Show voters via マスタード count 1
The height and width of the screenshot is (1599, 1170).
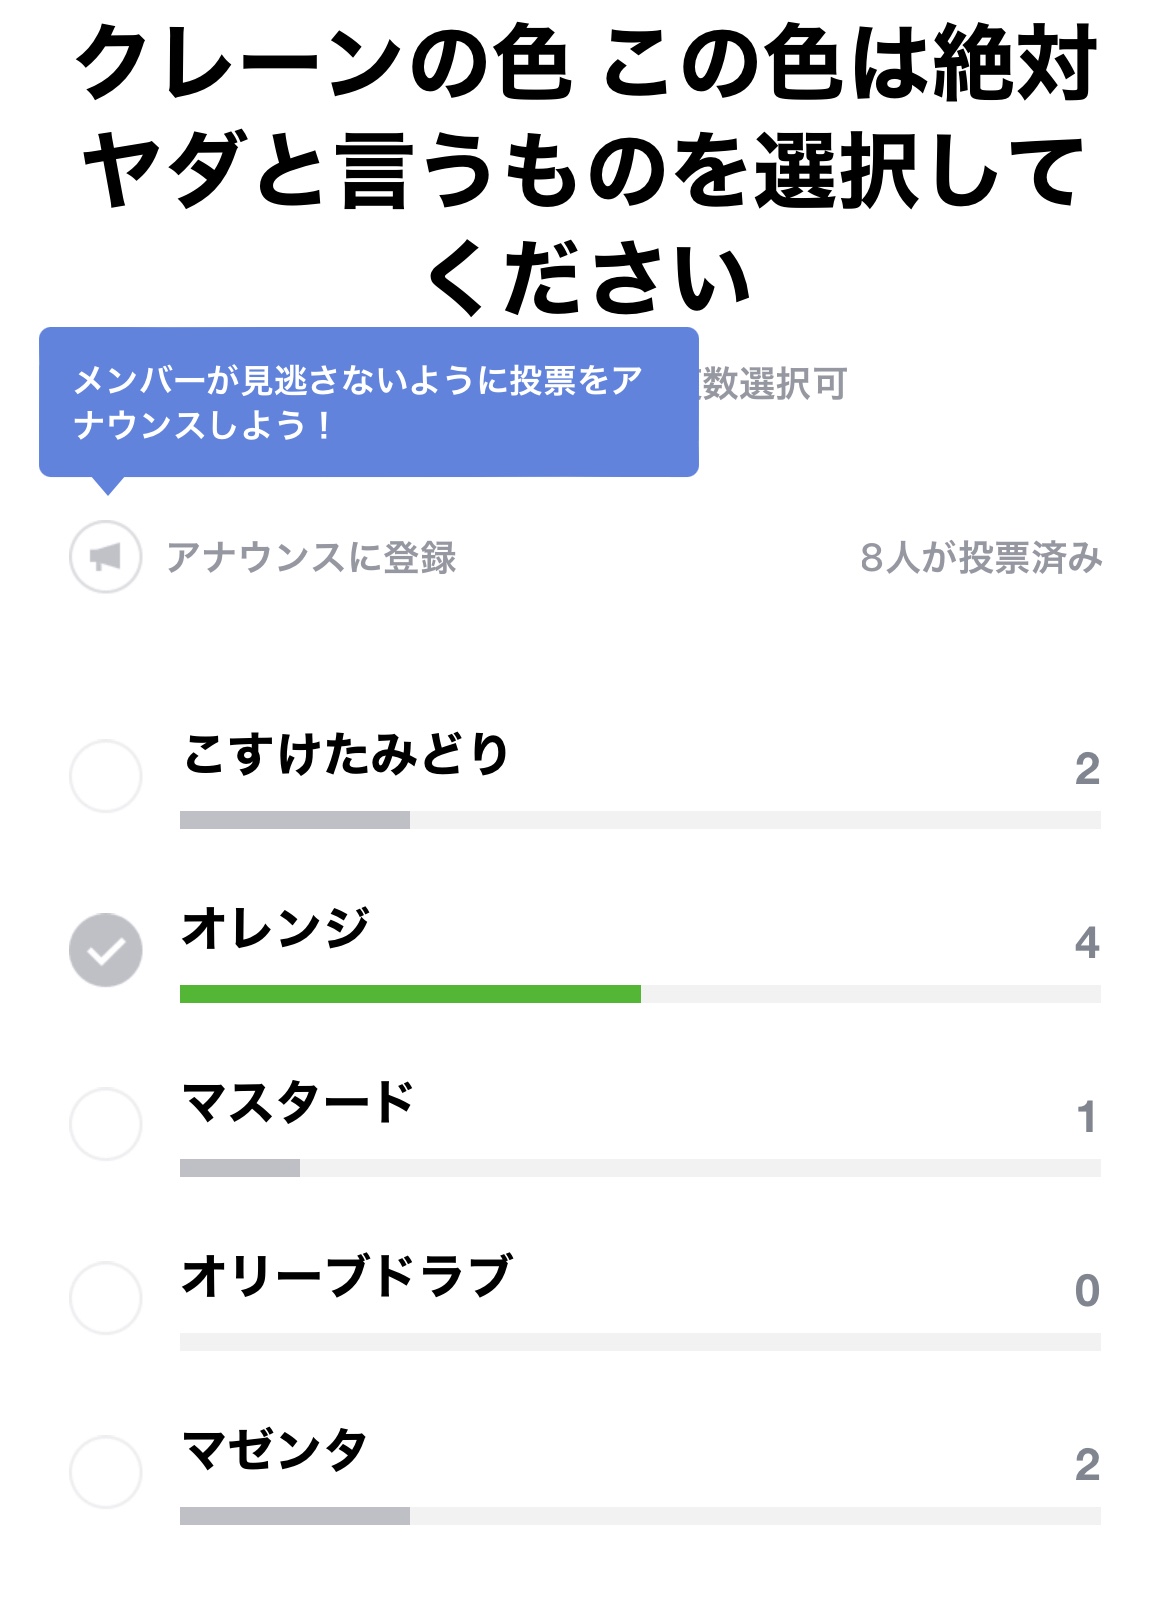pos(1087,1117)
